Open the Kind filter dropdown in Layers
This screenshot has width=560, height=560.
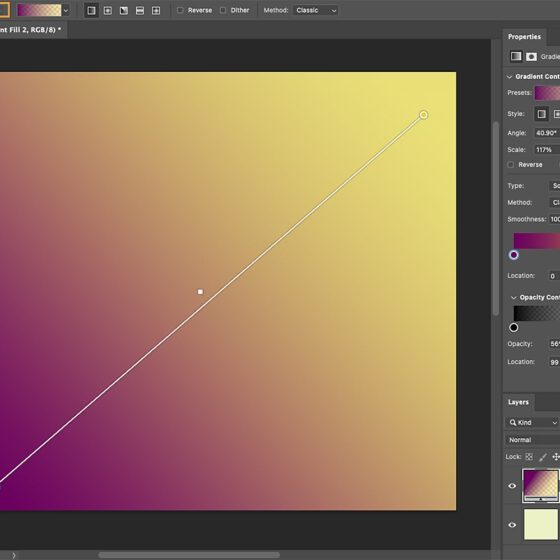coord(532,422)
